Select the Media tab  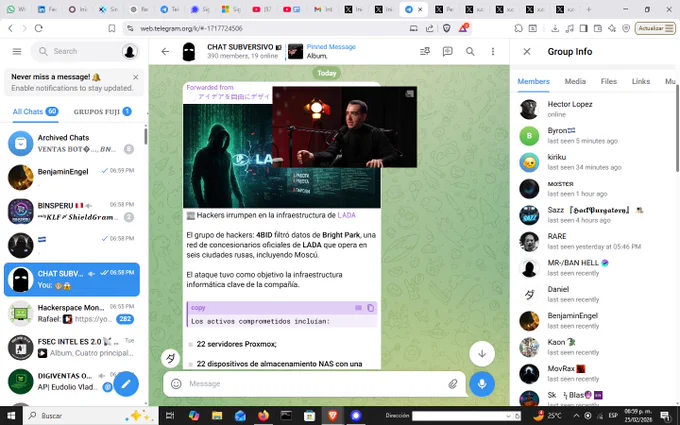[575, 82]
